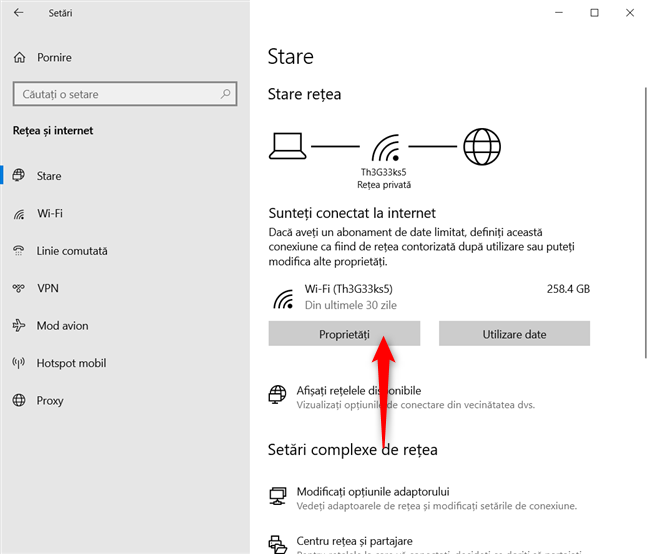The image size is (648, 554).
Task: Select the VPN sidebar icon
Action: 19,288
